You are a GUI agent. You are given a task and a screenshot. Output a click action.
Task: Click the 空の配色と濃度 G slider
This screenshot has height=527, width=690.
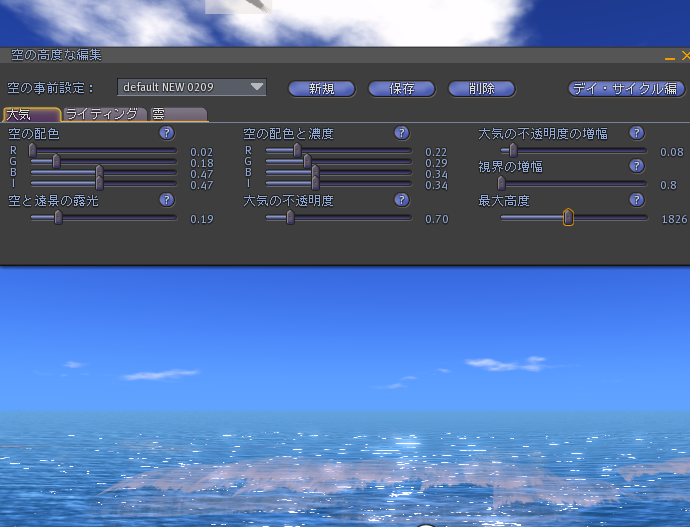(338, 161)
